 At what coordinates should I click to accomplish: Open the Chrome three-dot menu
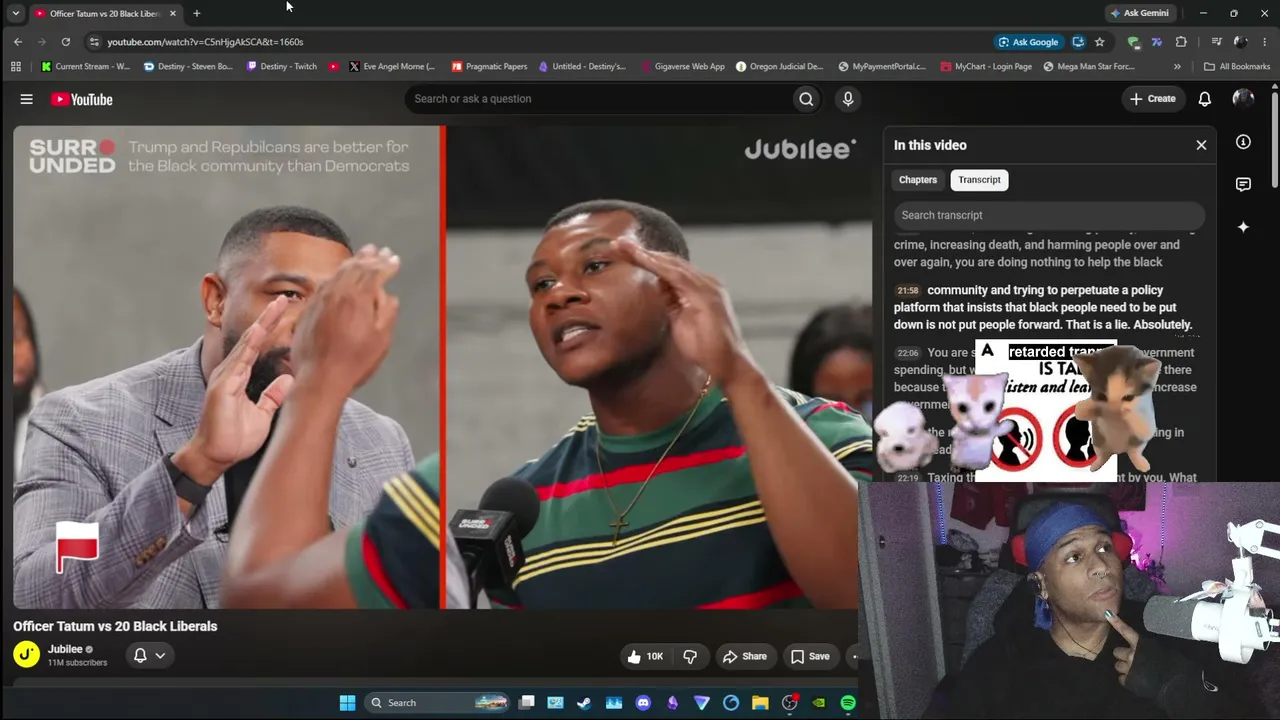point(1265,42)
